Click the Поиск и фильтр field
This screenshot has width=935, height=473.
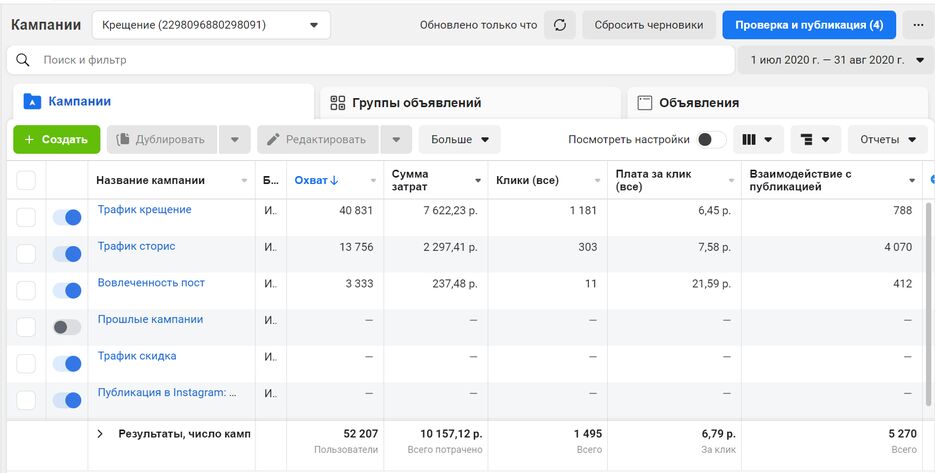(370, 60)
